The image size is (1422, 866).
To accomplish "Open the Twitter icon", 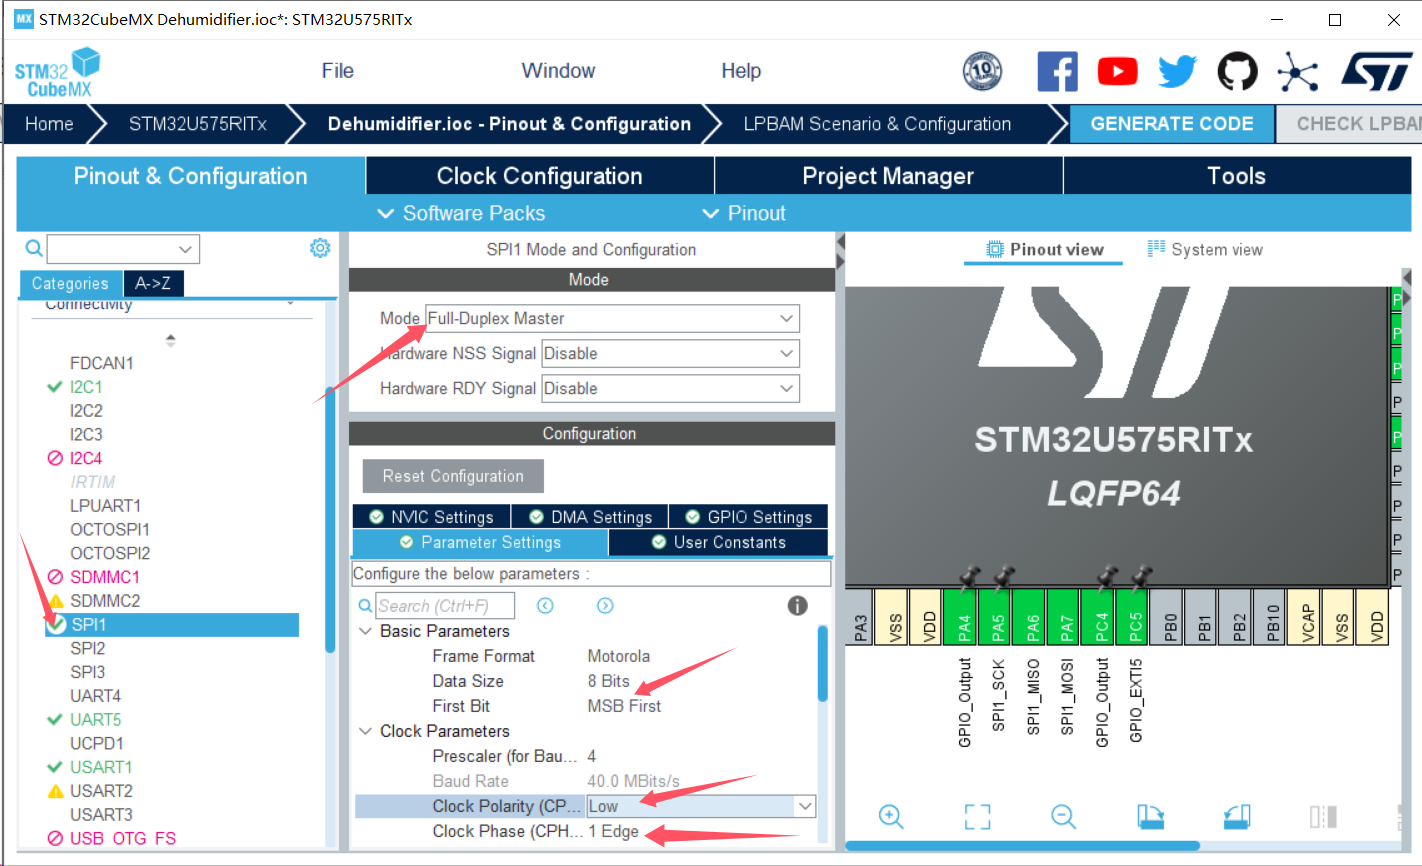I will tap(1177, 71).
